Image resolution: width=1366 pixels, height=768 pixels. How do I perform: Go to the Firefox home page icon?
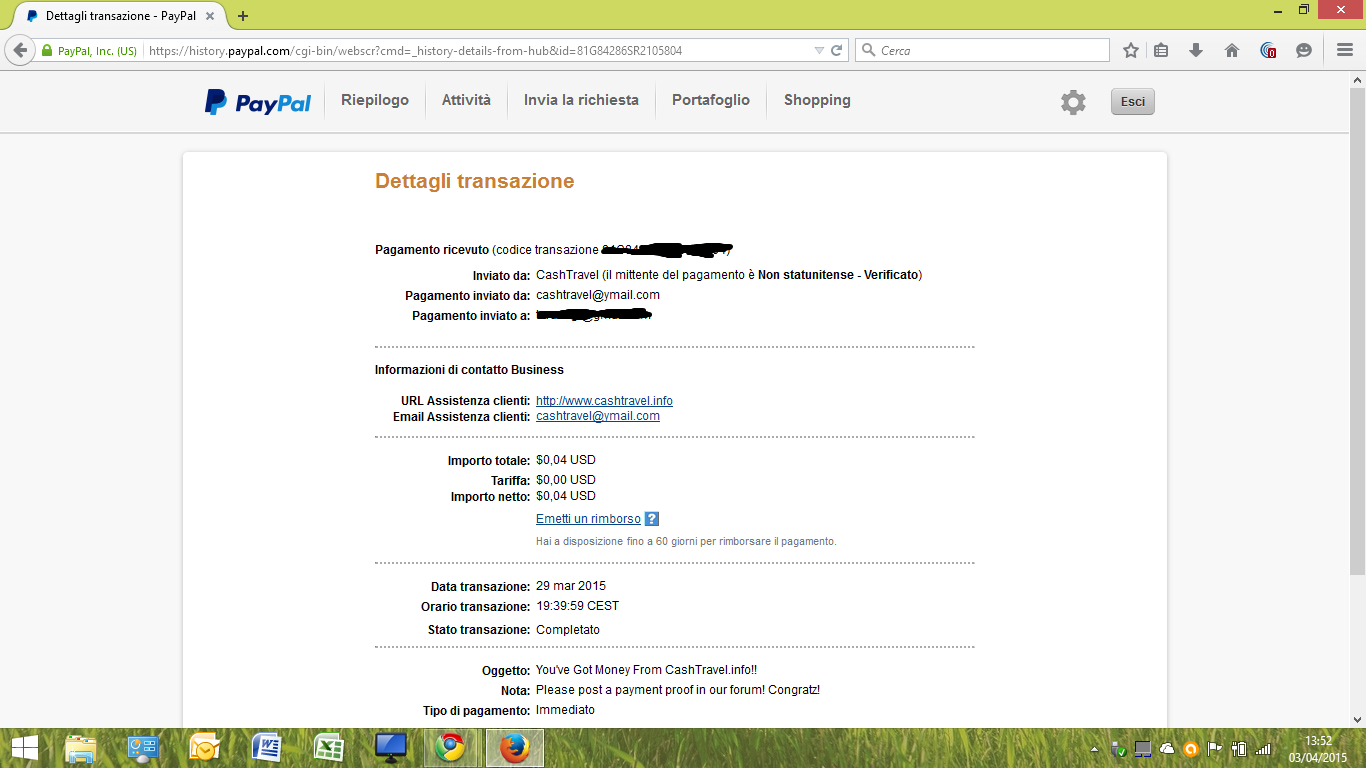(1232, 50)
